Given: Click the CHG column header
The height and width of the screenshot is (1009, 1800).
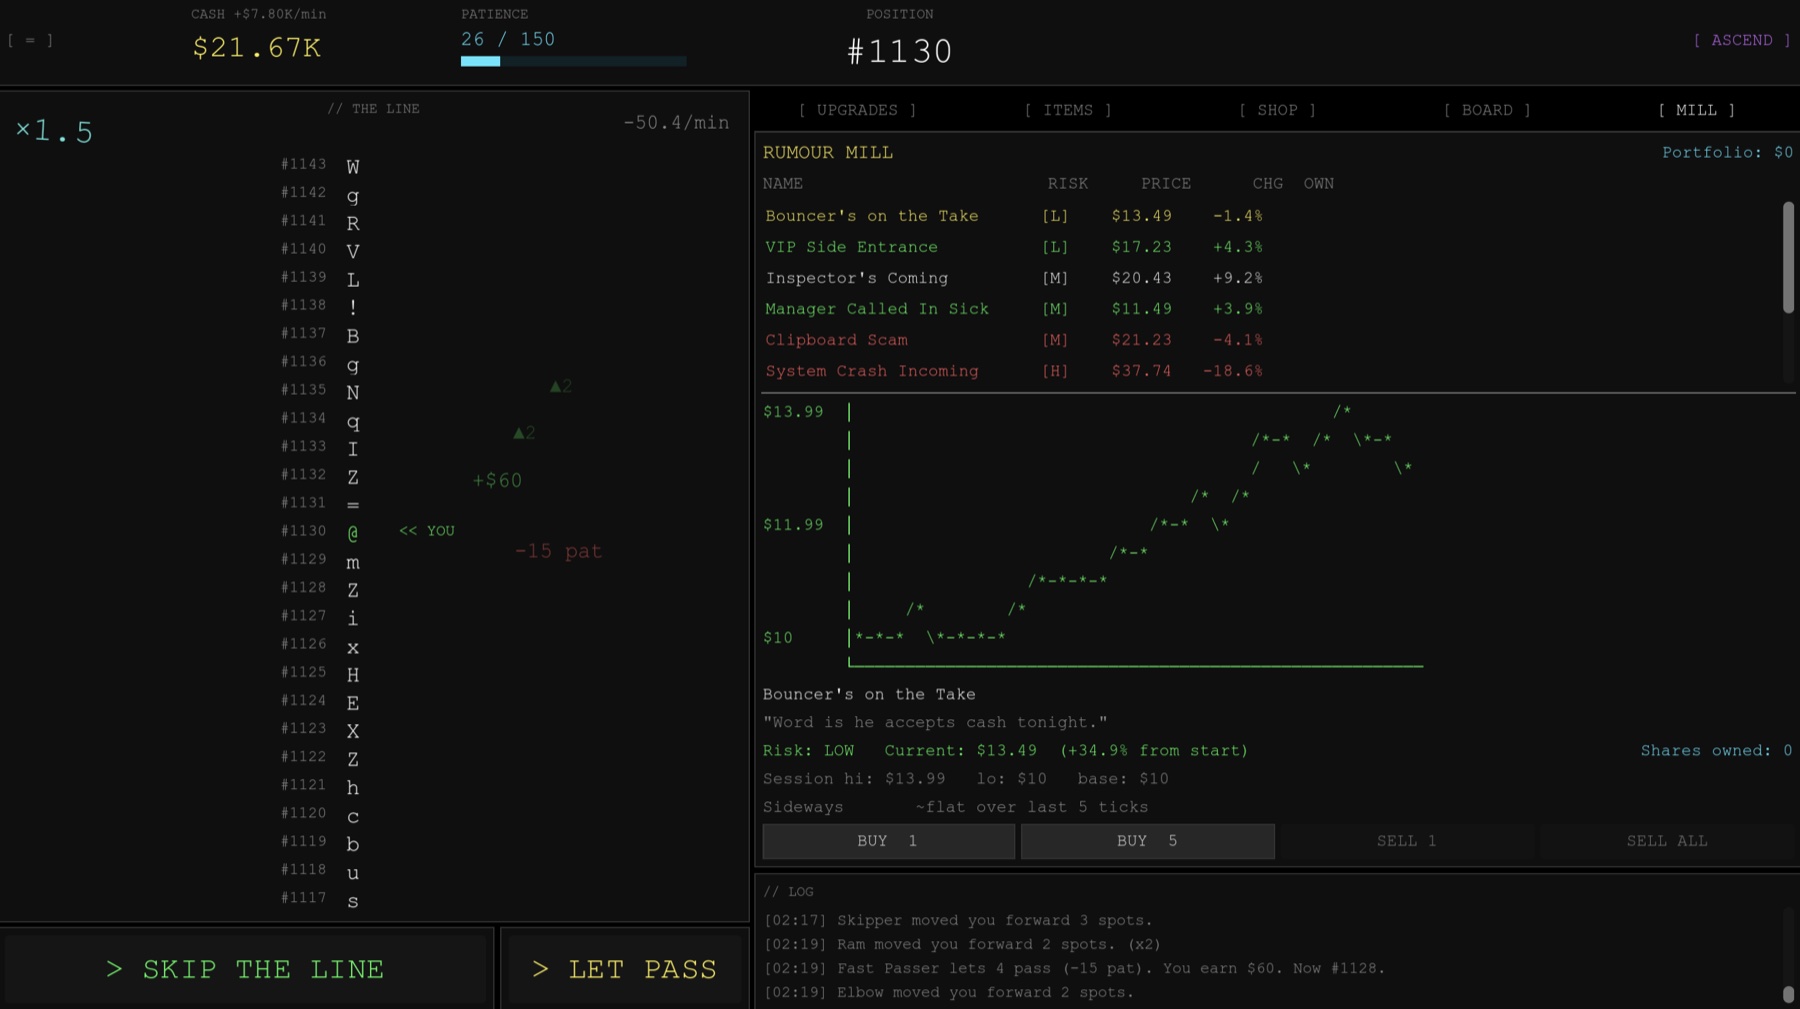Looking at the screenshot, I should tap(1267, 184).
